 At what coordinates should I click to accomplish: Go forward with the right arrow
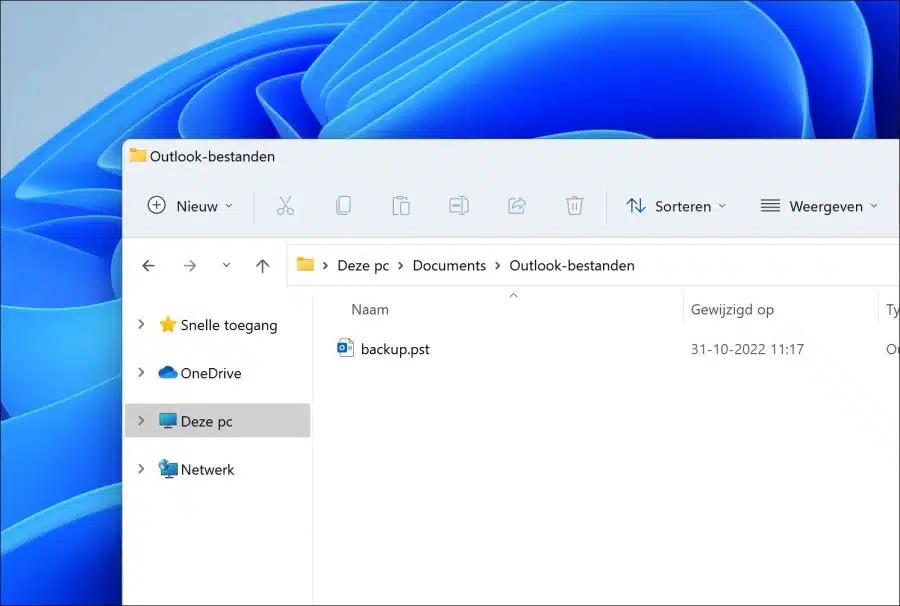tap(190, 266)
